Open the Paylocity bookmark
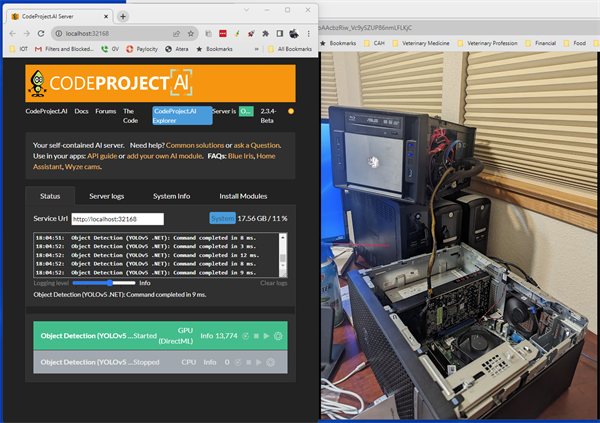 point(142,49)
